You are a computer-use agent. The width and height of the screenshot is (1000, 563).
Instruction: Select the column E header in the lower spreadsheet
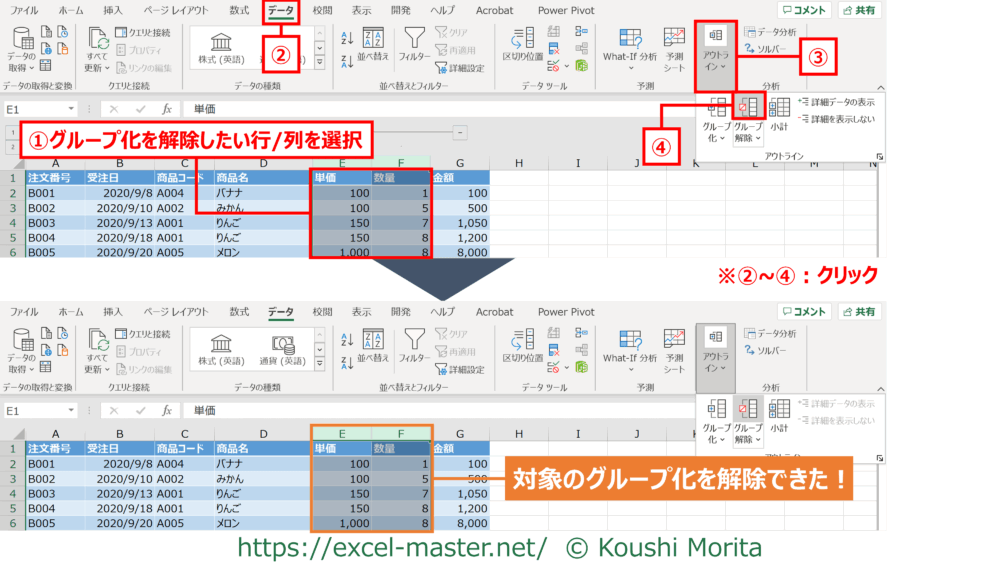(341, 434)
